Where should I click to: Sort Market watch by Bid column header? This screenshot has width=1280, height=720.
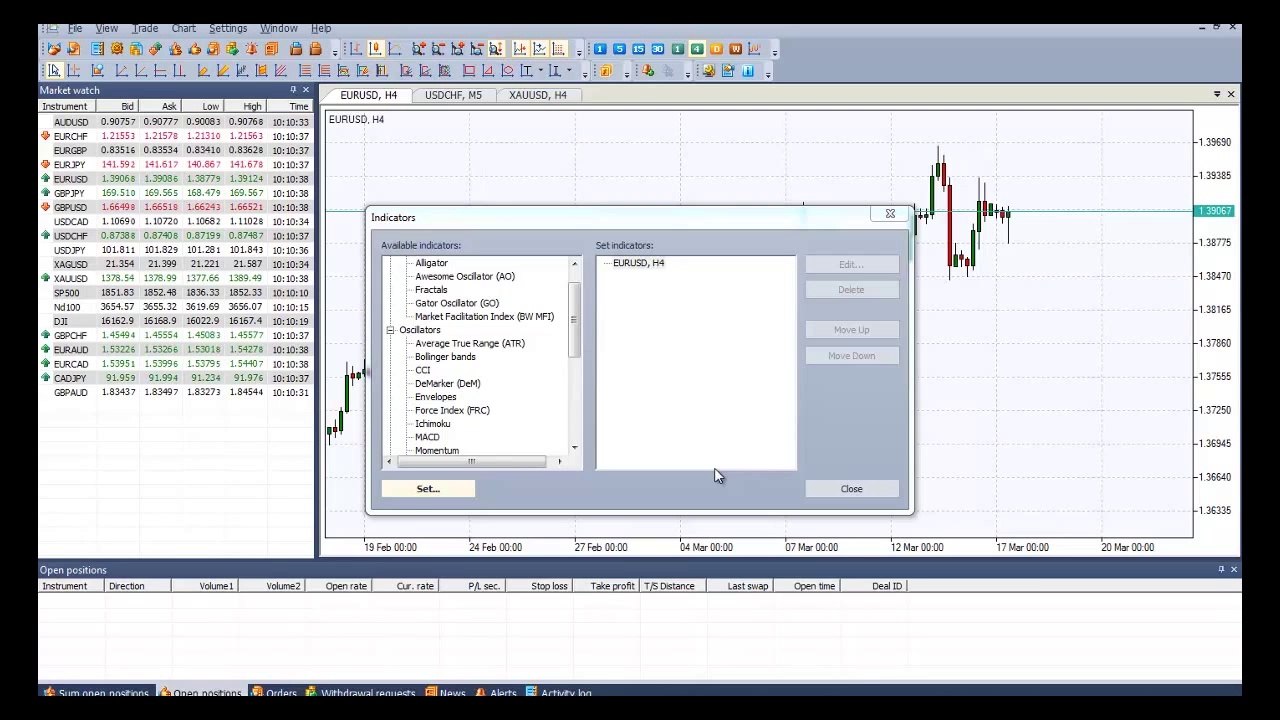(x=118, y=106)
